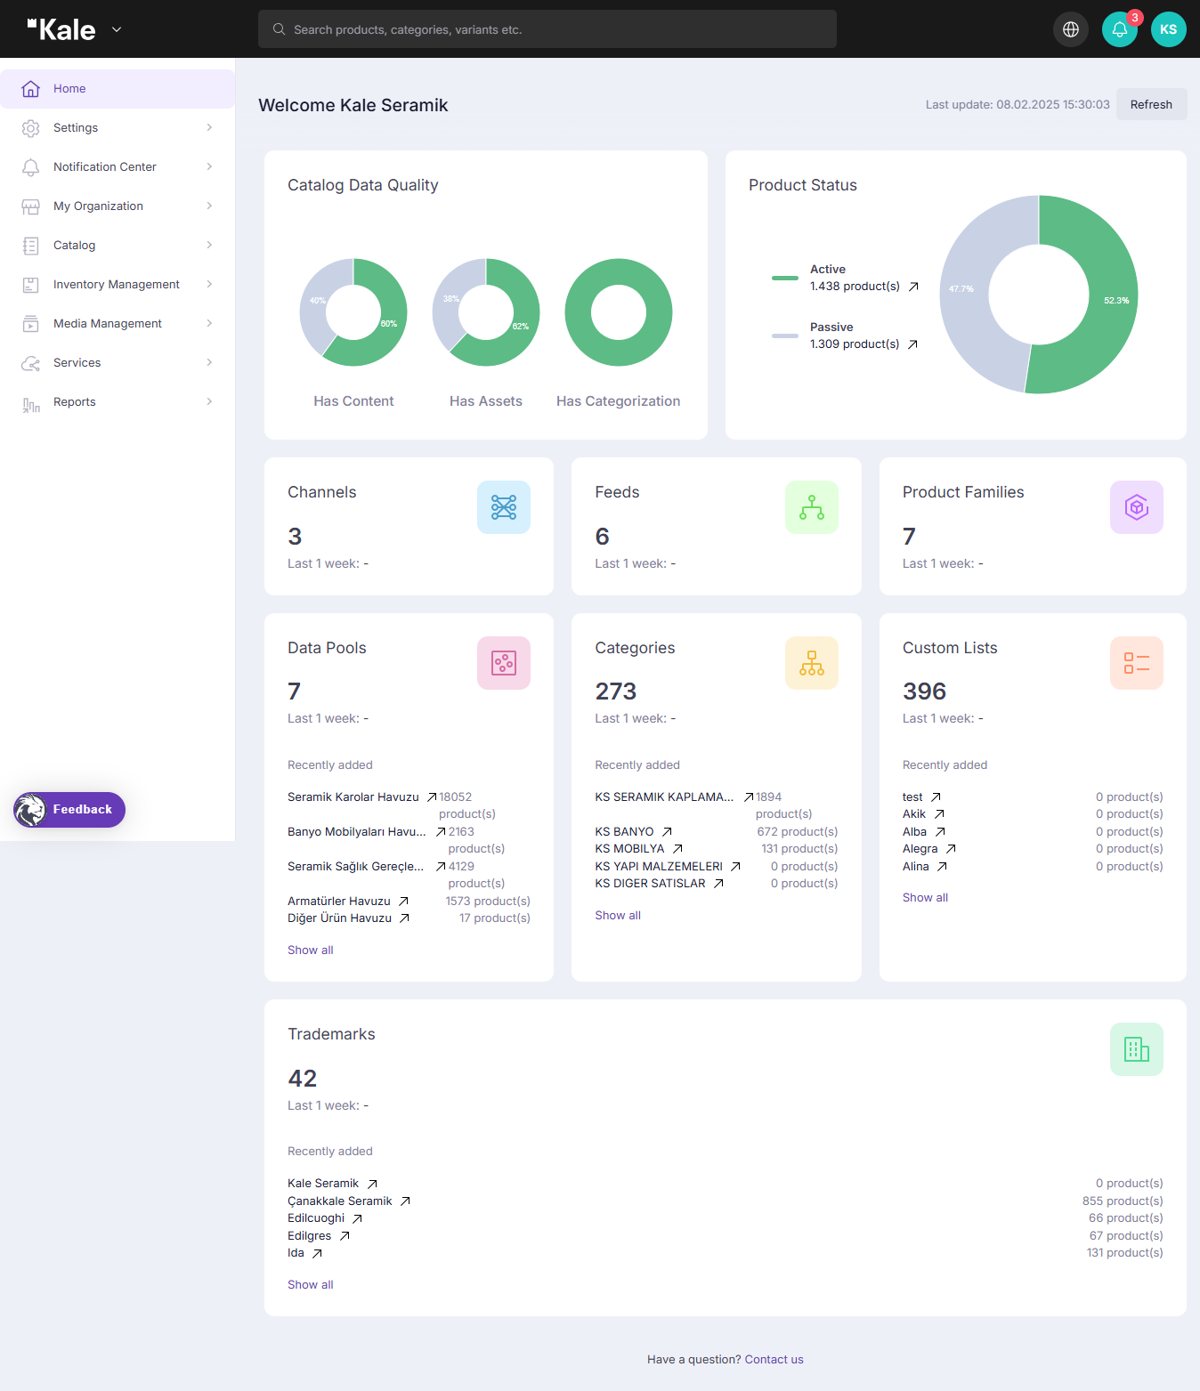1200x1391 pixels.
Task: Click Show all under Data Pools
Action: coord(310,950)
